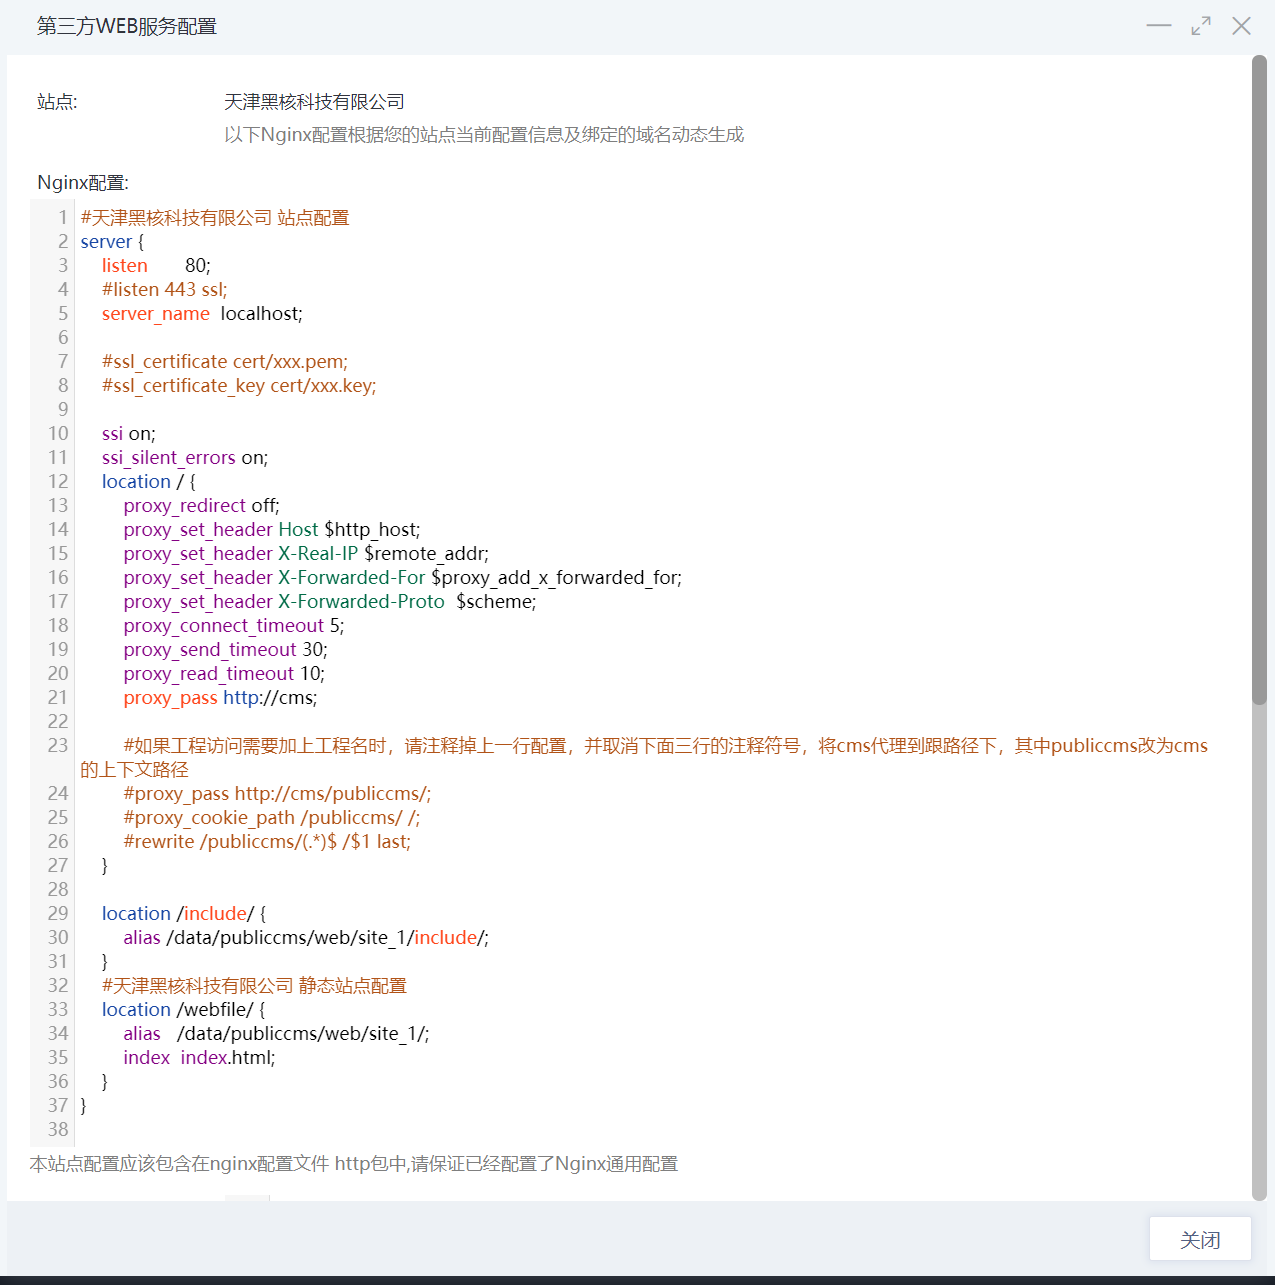Click line number 38 in the gutter
The height and width of the screenshot is (1285, 1275).
click(x=58, y=1130)
